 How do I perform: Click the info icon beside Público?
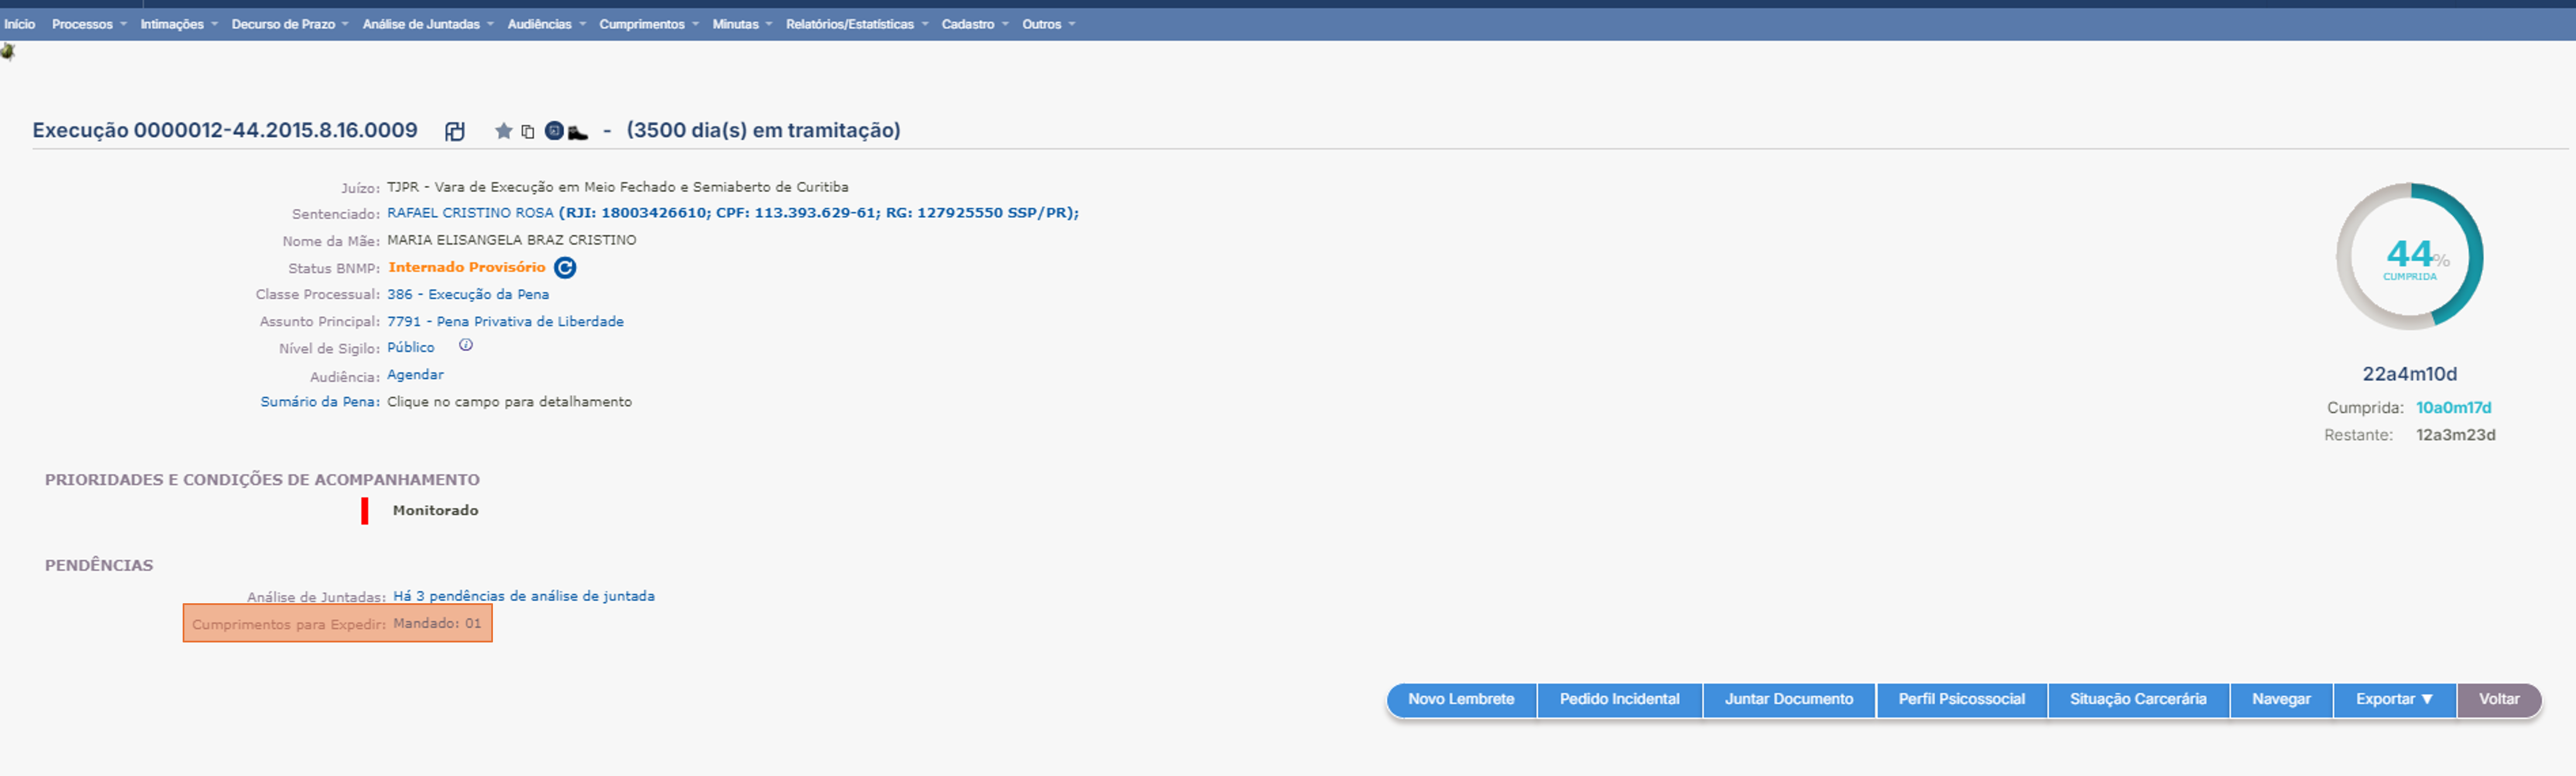[466, 345]
